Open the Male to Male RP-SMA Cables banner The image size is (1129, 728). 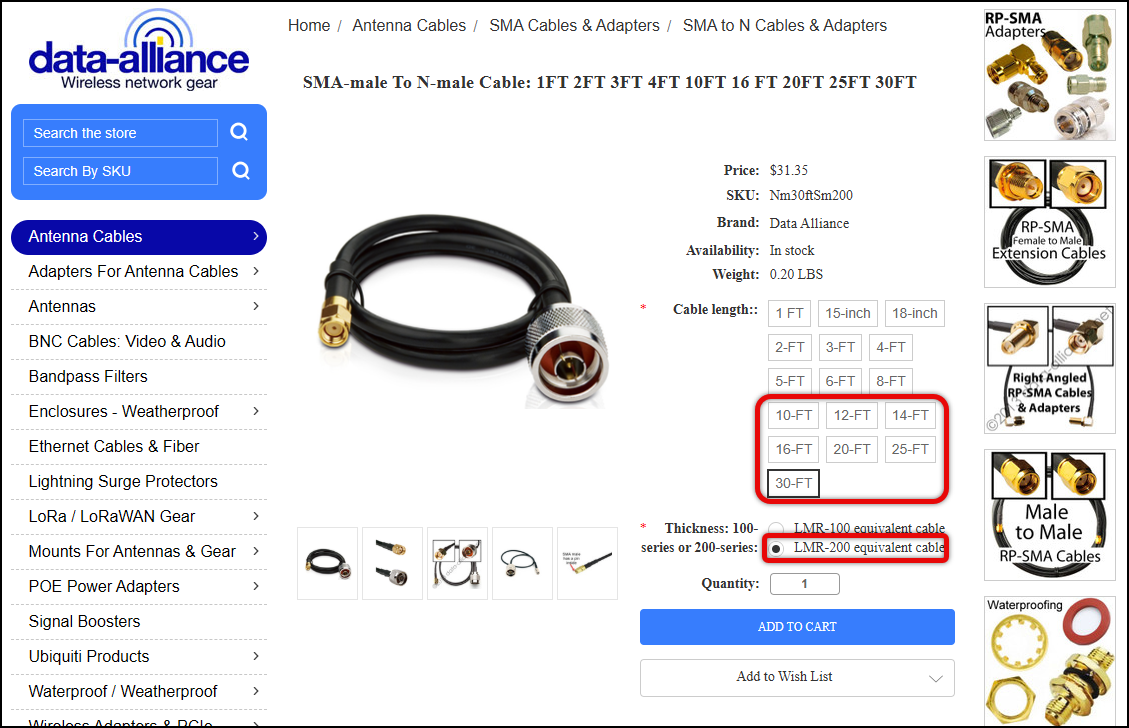(x=1049, y=515)
